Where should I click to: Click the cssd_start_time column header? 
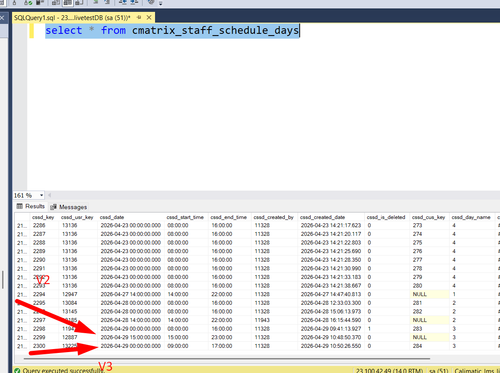click(x=185, y=217)
